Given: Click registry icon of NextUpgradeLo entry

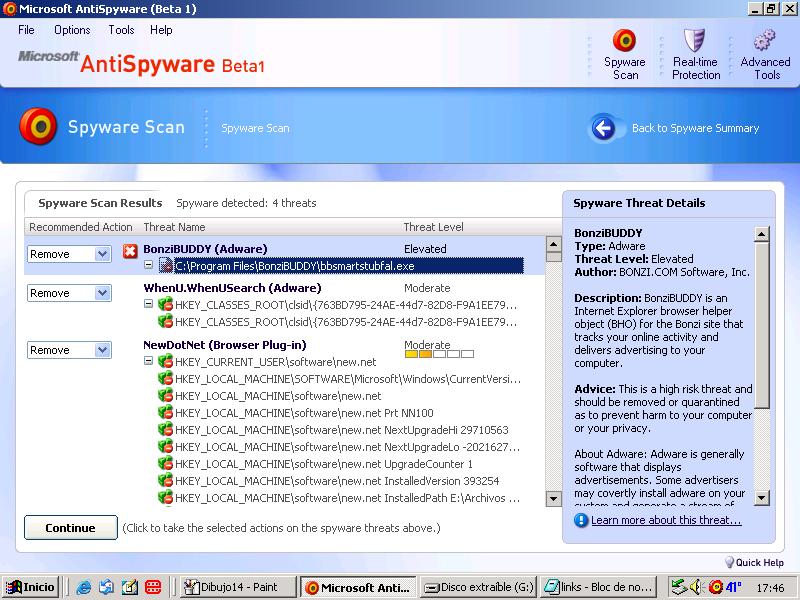Looking at the screenshot, I should point(165,447).
